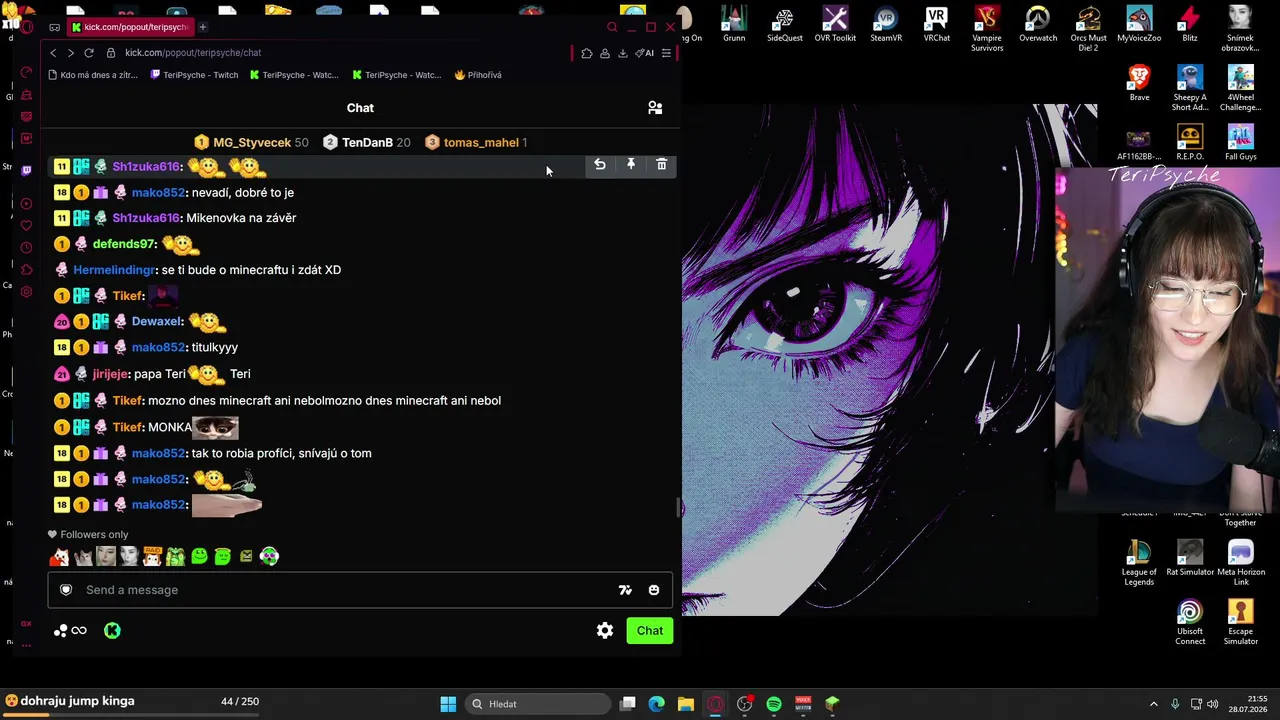This screenshot has width=1280, height=720.
Task: Open Twitch in the Opera sidebar
Action: coord(26,170)
